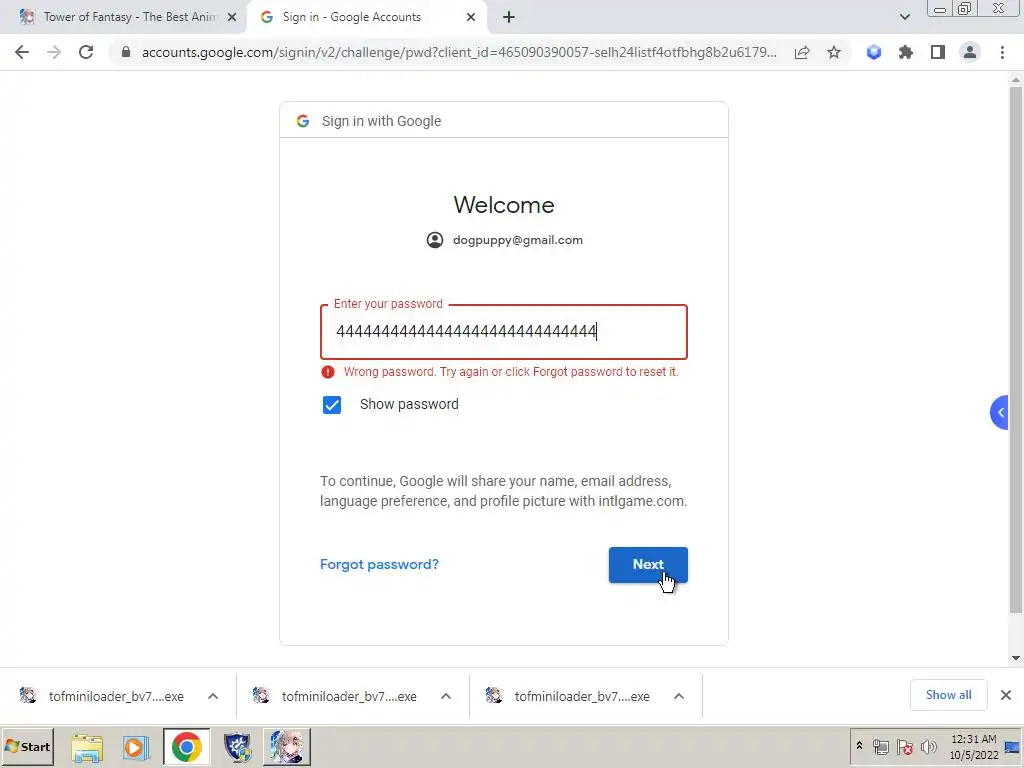The height and width of the screenshot is (768, 1024).
Task: Click the Next button
Action: [x=648, y=565]
